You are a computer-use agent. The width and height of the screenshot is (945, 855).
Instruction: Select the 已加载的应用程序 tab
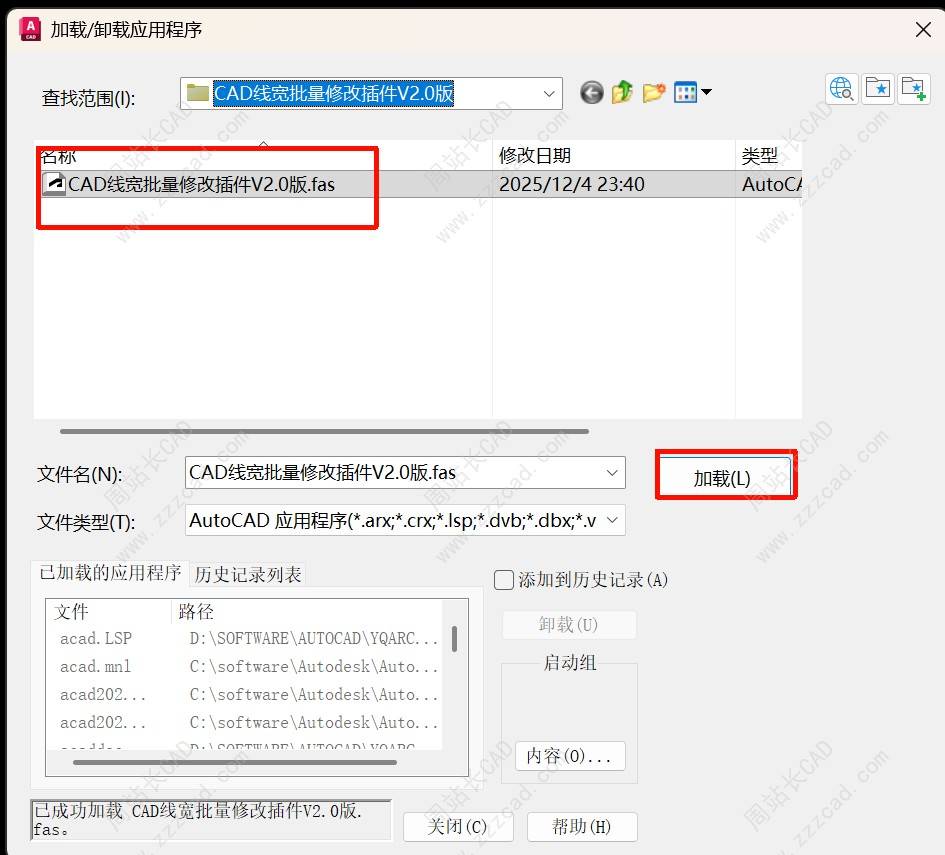pos(110,573)
